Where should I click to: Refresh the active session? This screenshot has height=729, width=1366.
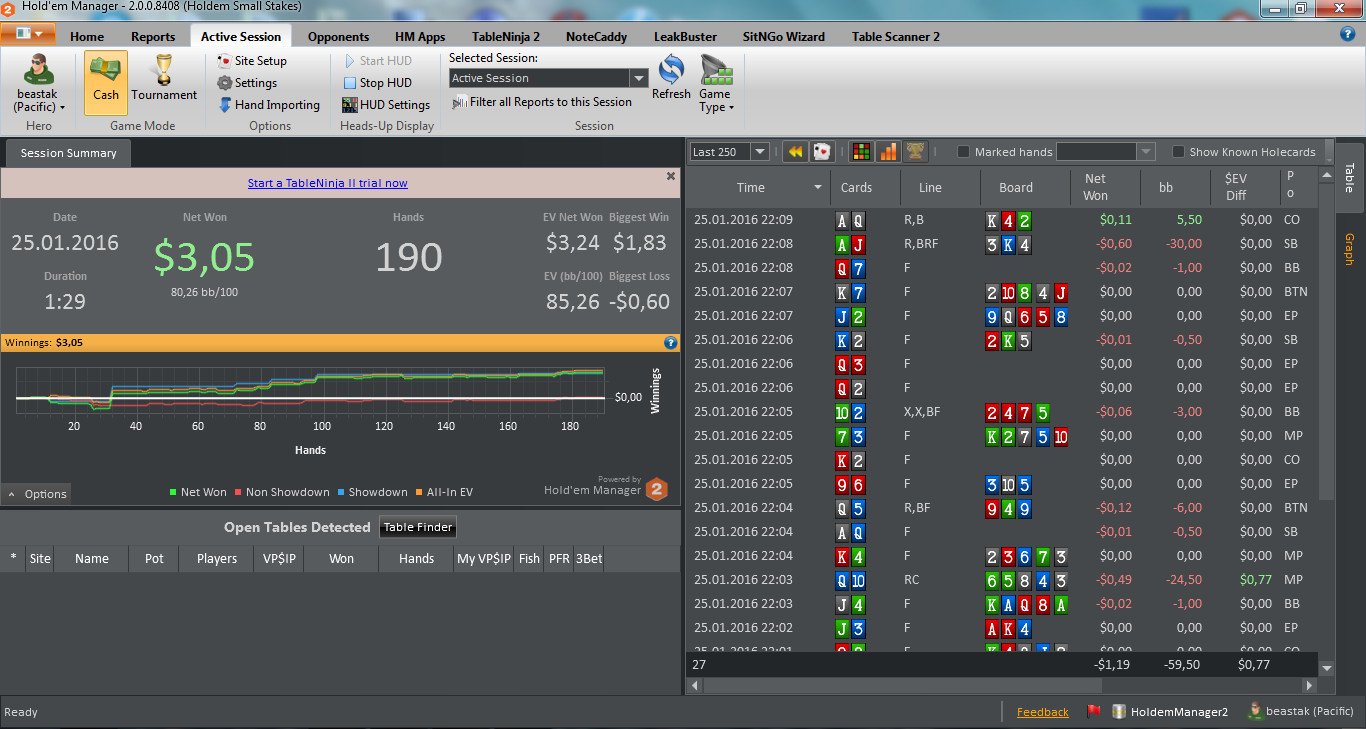pyautogui.click(x=671, y=77)
